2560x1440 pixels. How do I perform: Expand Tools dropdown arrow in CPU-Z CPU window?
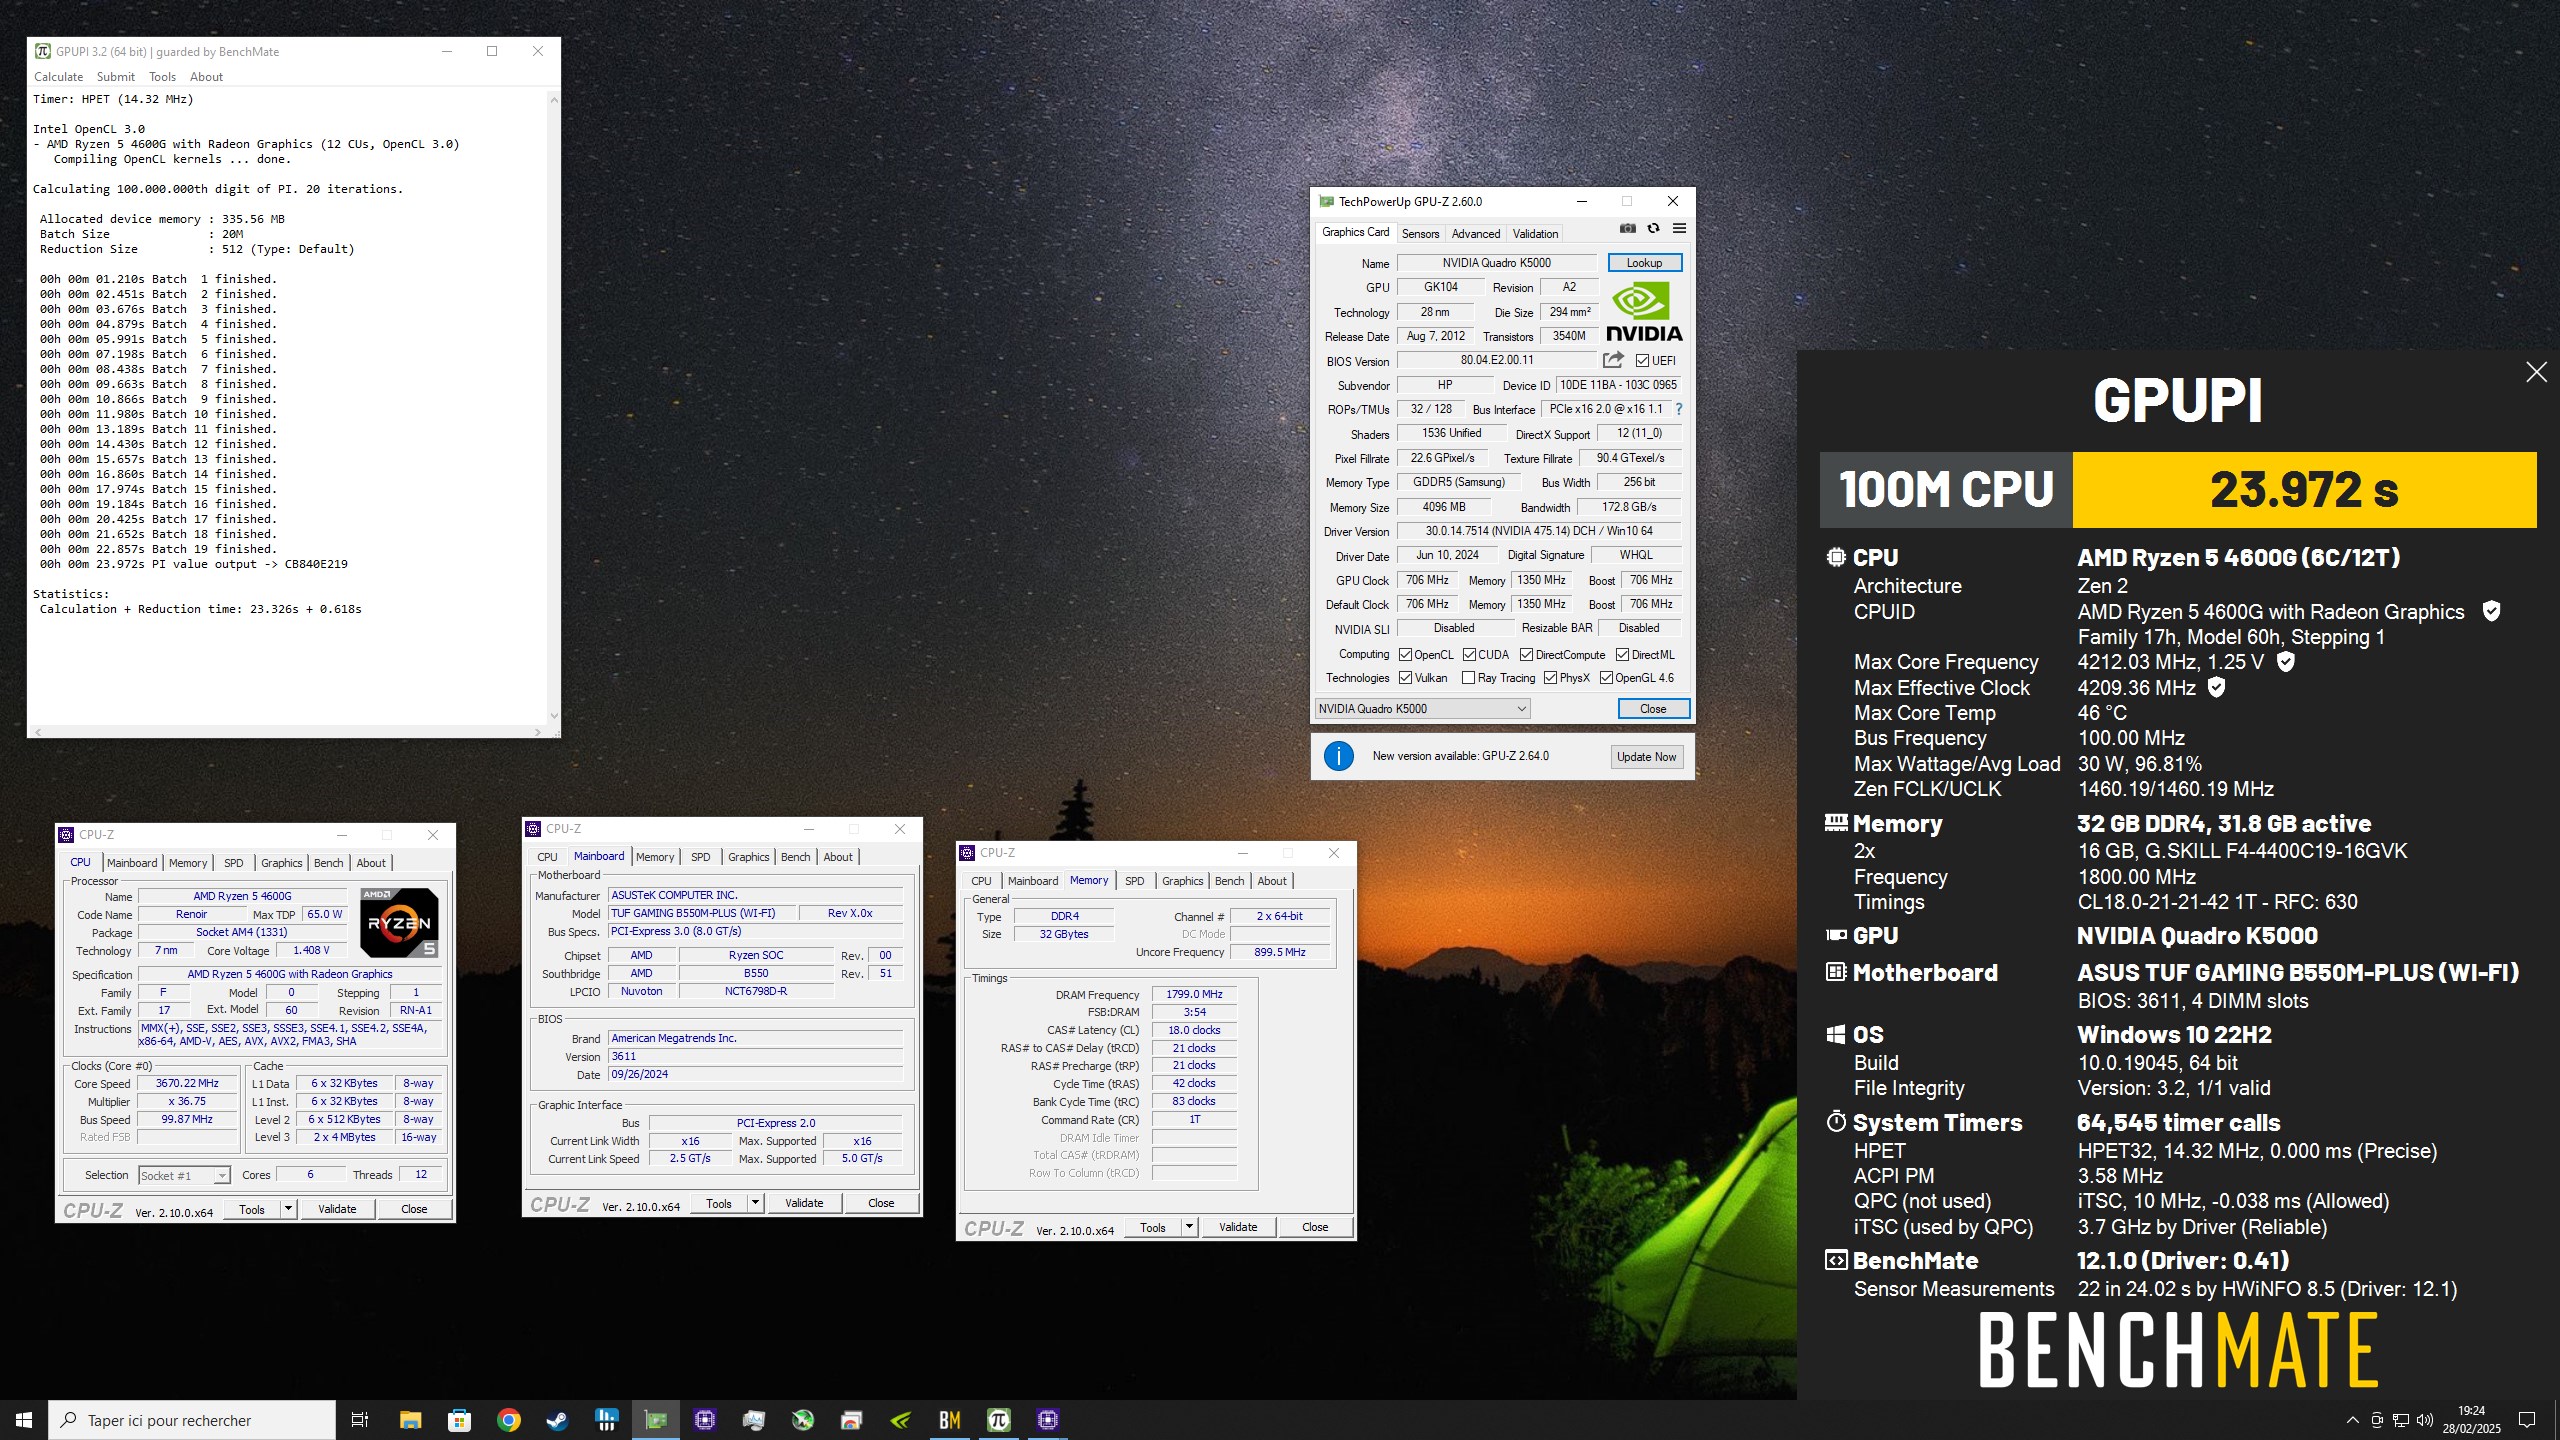pos(288,1209)
